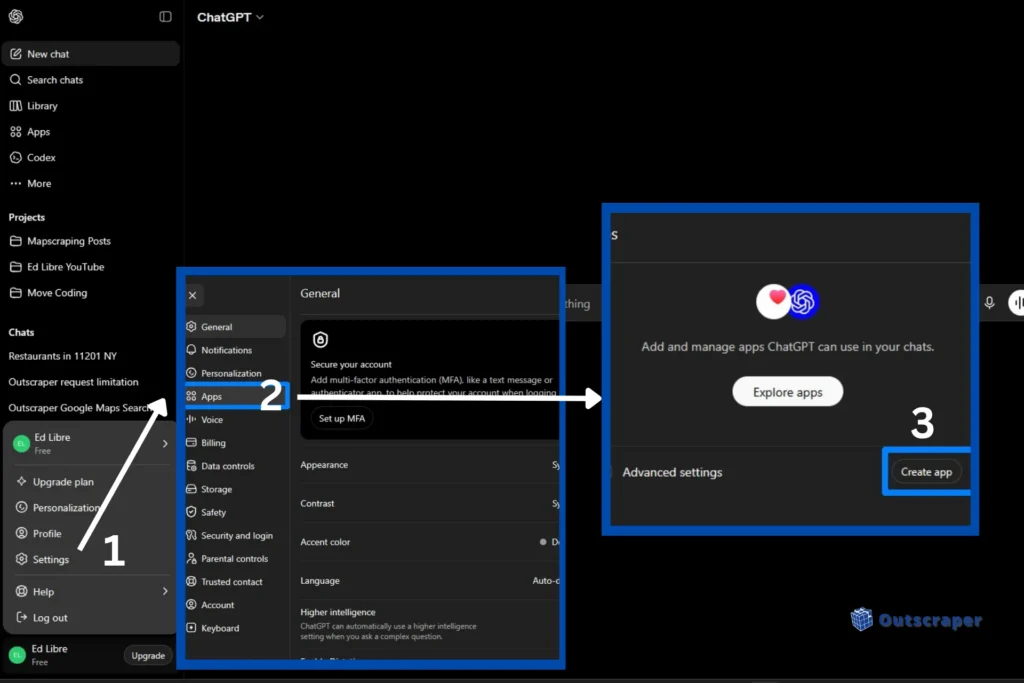The height and width of the screenshot is (683, 1024).
Task: Click the Parental controls icon
Action: click(191, 558)
